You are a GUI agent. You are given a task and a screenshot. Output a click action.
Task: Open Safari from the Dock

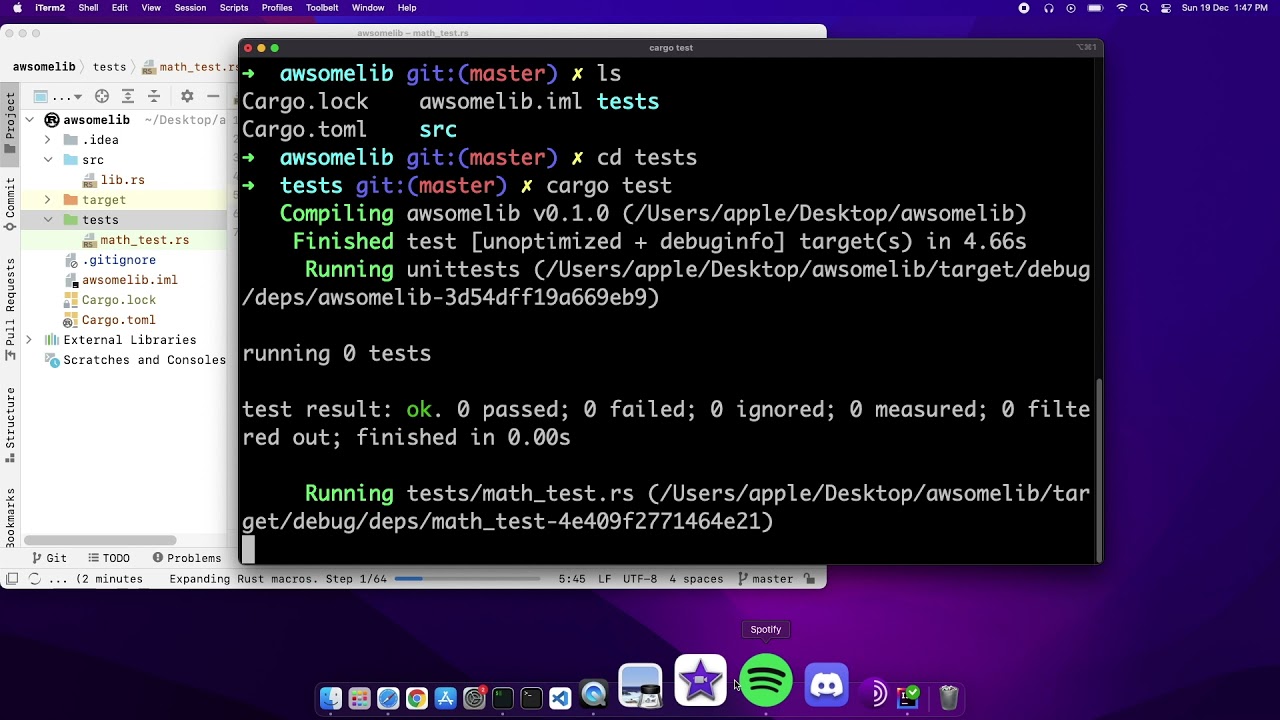click(388, 698)
